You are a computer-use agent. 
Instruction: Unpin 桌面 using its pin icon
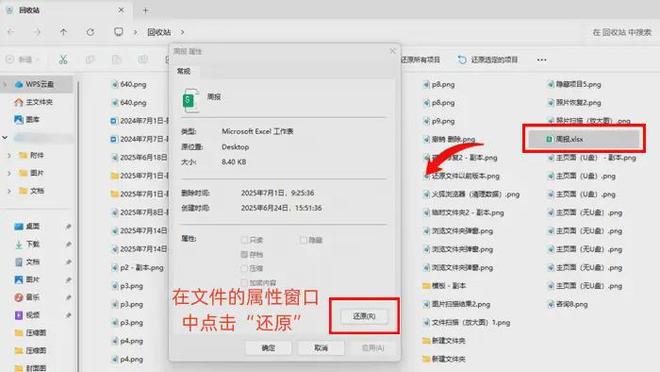coord(68,226)
